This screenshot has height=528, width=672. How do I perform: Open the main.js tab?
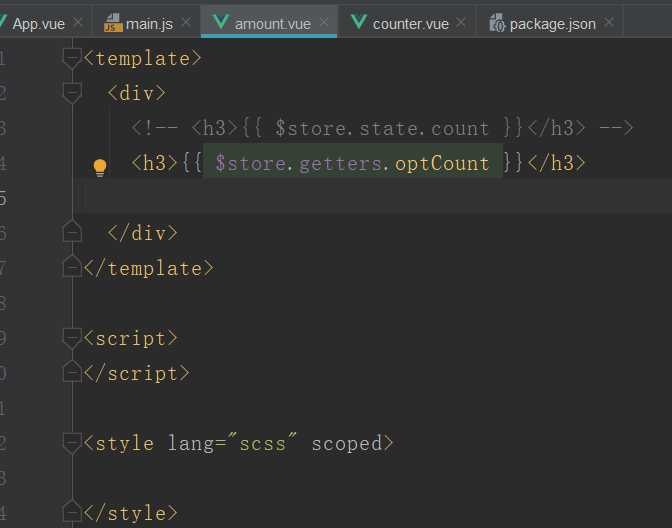coord(149,24)
